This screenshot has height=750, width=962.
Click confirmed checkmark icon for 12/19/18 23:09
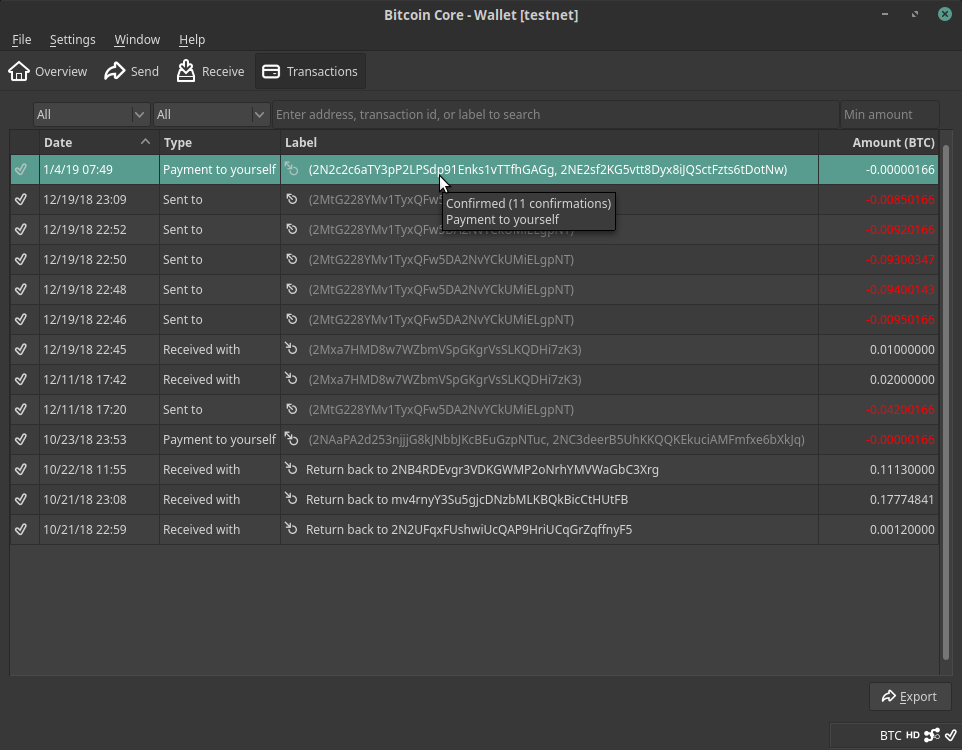point(21,199)
